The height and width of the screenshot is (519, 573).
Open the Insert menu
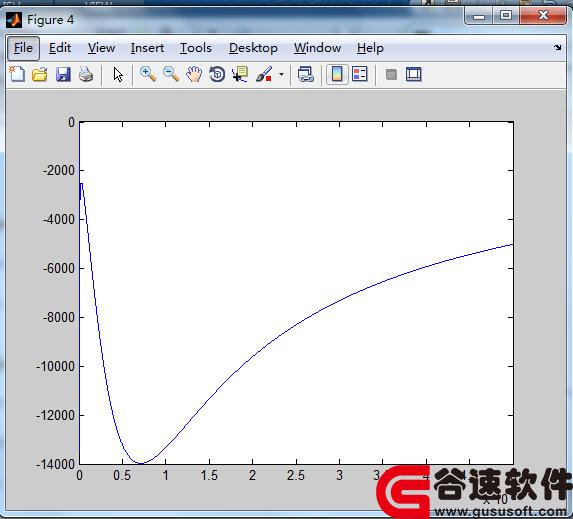point(147,48)
